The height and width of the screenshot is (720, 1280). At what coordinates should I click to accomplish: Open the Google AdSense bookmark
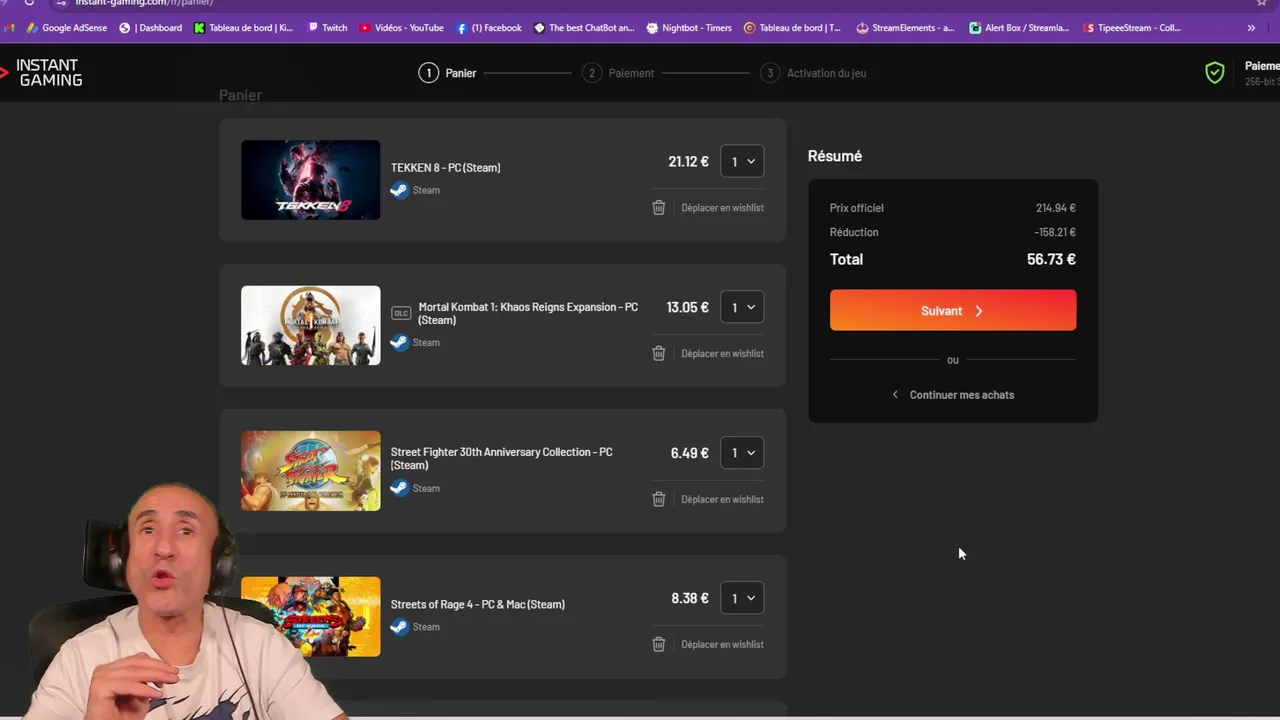tap(66, 28)
